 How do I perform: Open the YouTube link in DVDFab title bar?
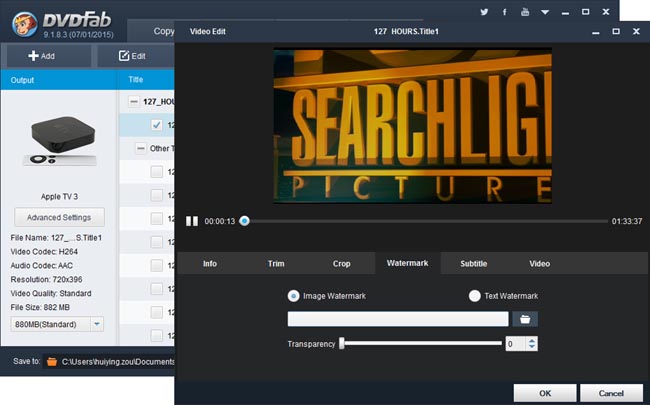coord(525,12)
